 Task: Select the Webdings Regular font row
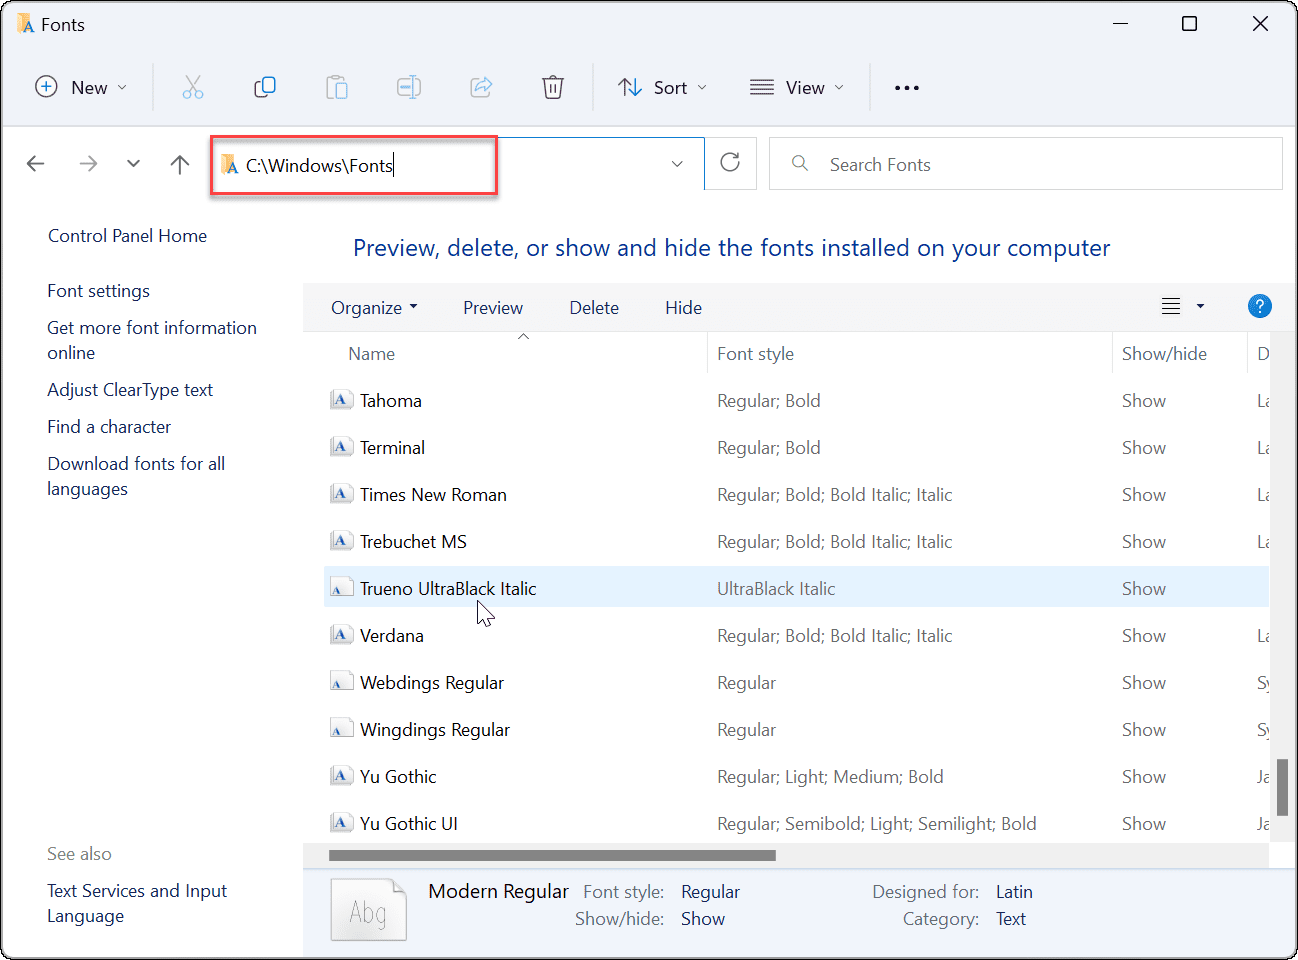point(430,682)
